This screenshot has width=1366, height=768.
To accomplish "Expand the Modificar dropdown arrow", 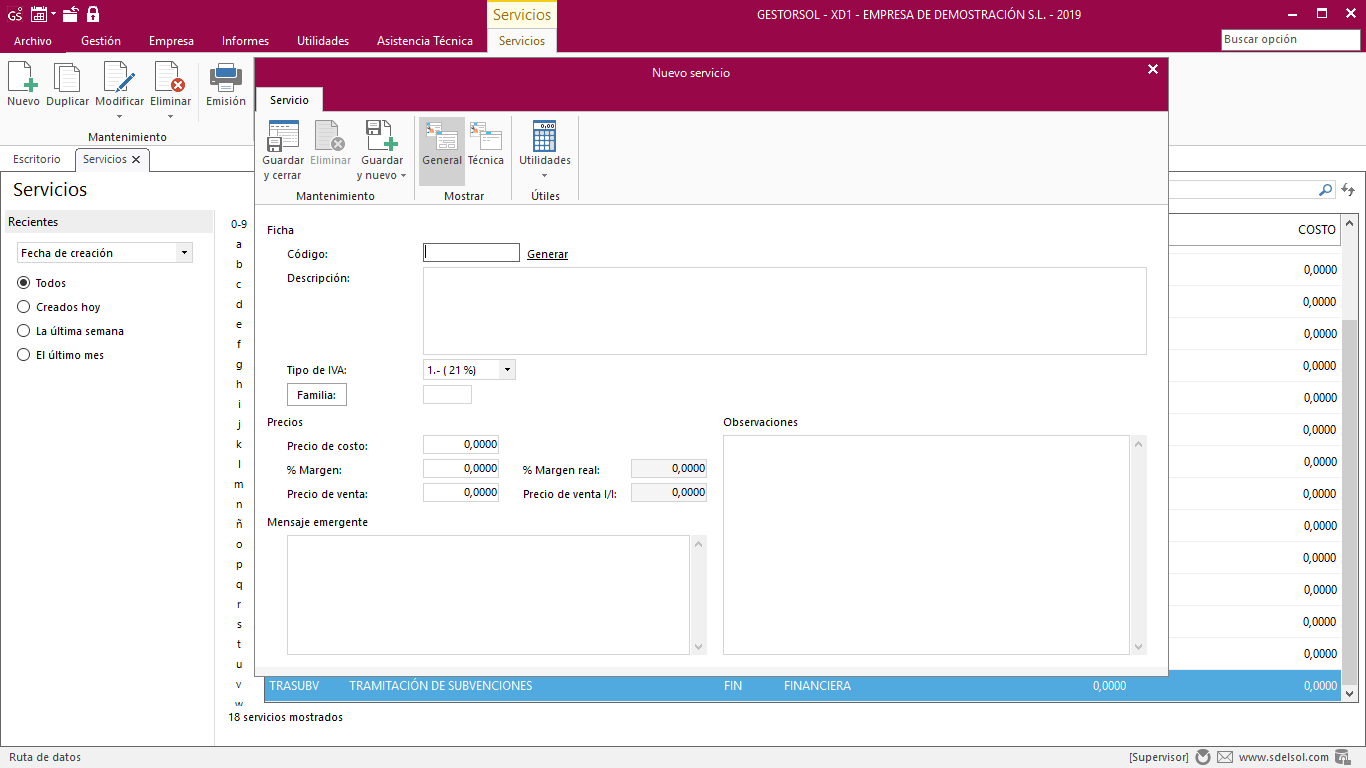I will [119, 116].
